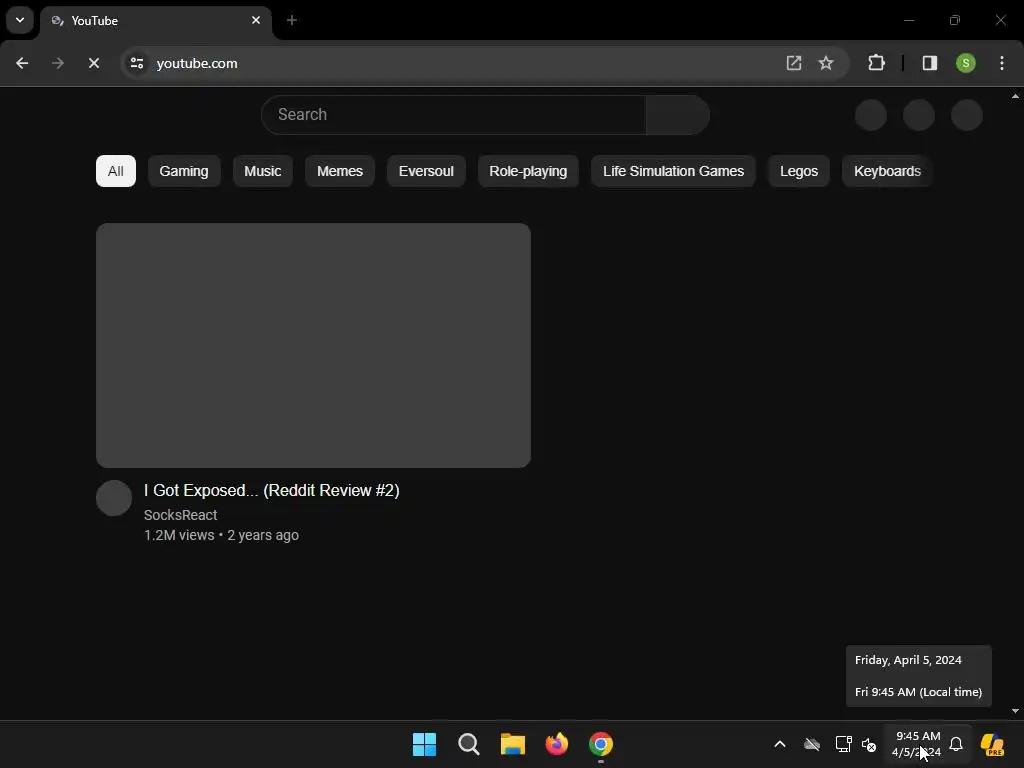The height and width of the screenshot is (768, 1024).
Task: Click the forward navigation arrow
Action: pyautogui.click(x=57, y=63)
